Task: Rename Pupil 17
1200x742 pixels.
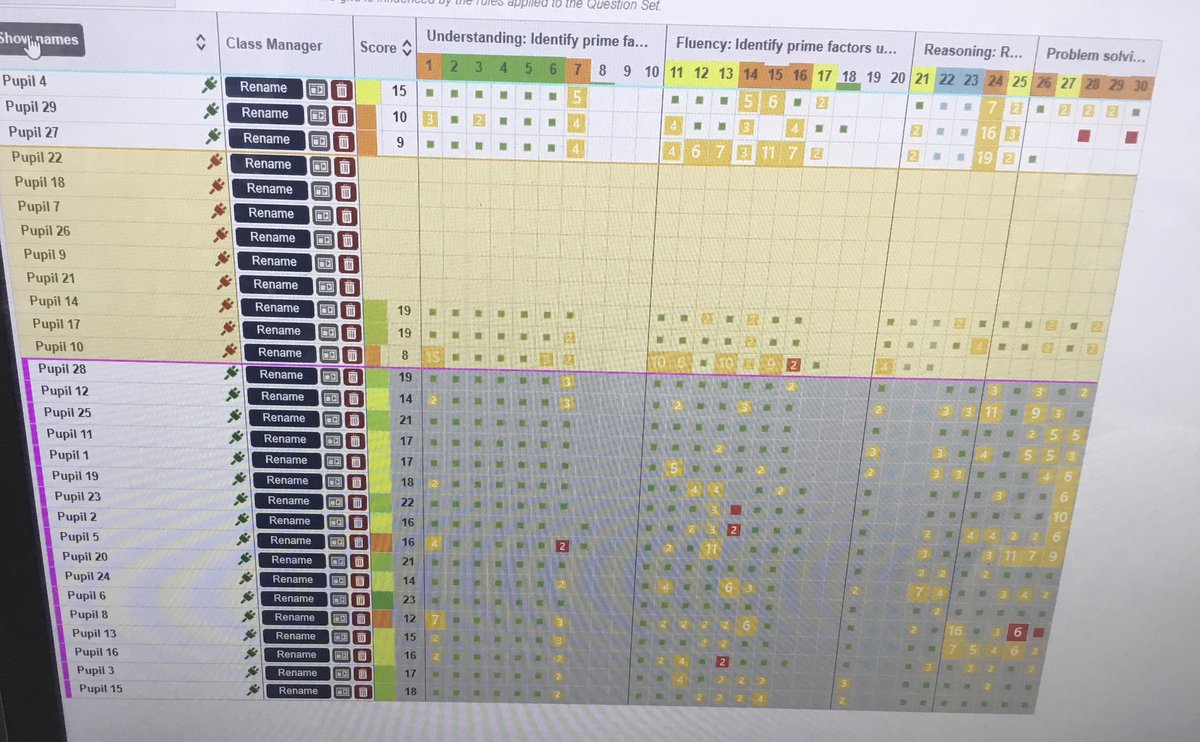Action: tap(278, 331)
